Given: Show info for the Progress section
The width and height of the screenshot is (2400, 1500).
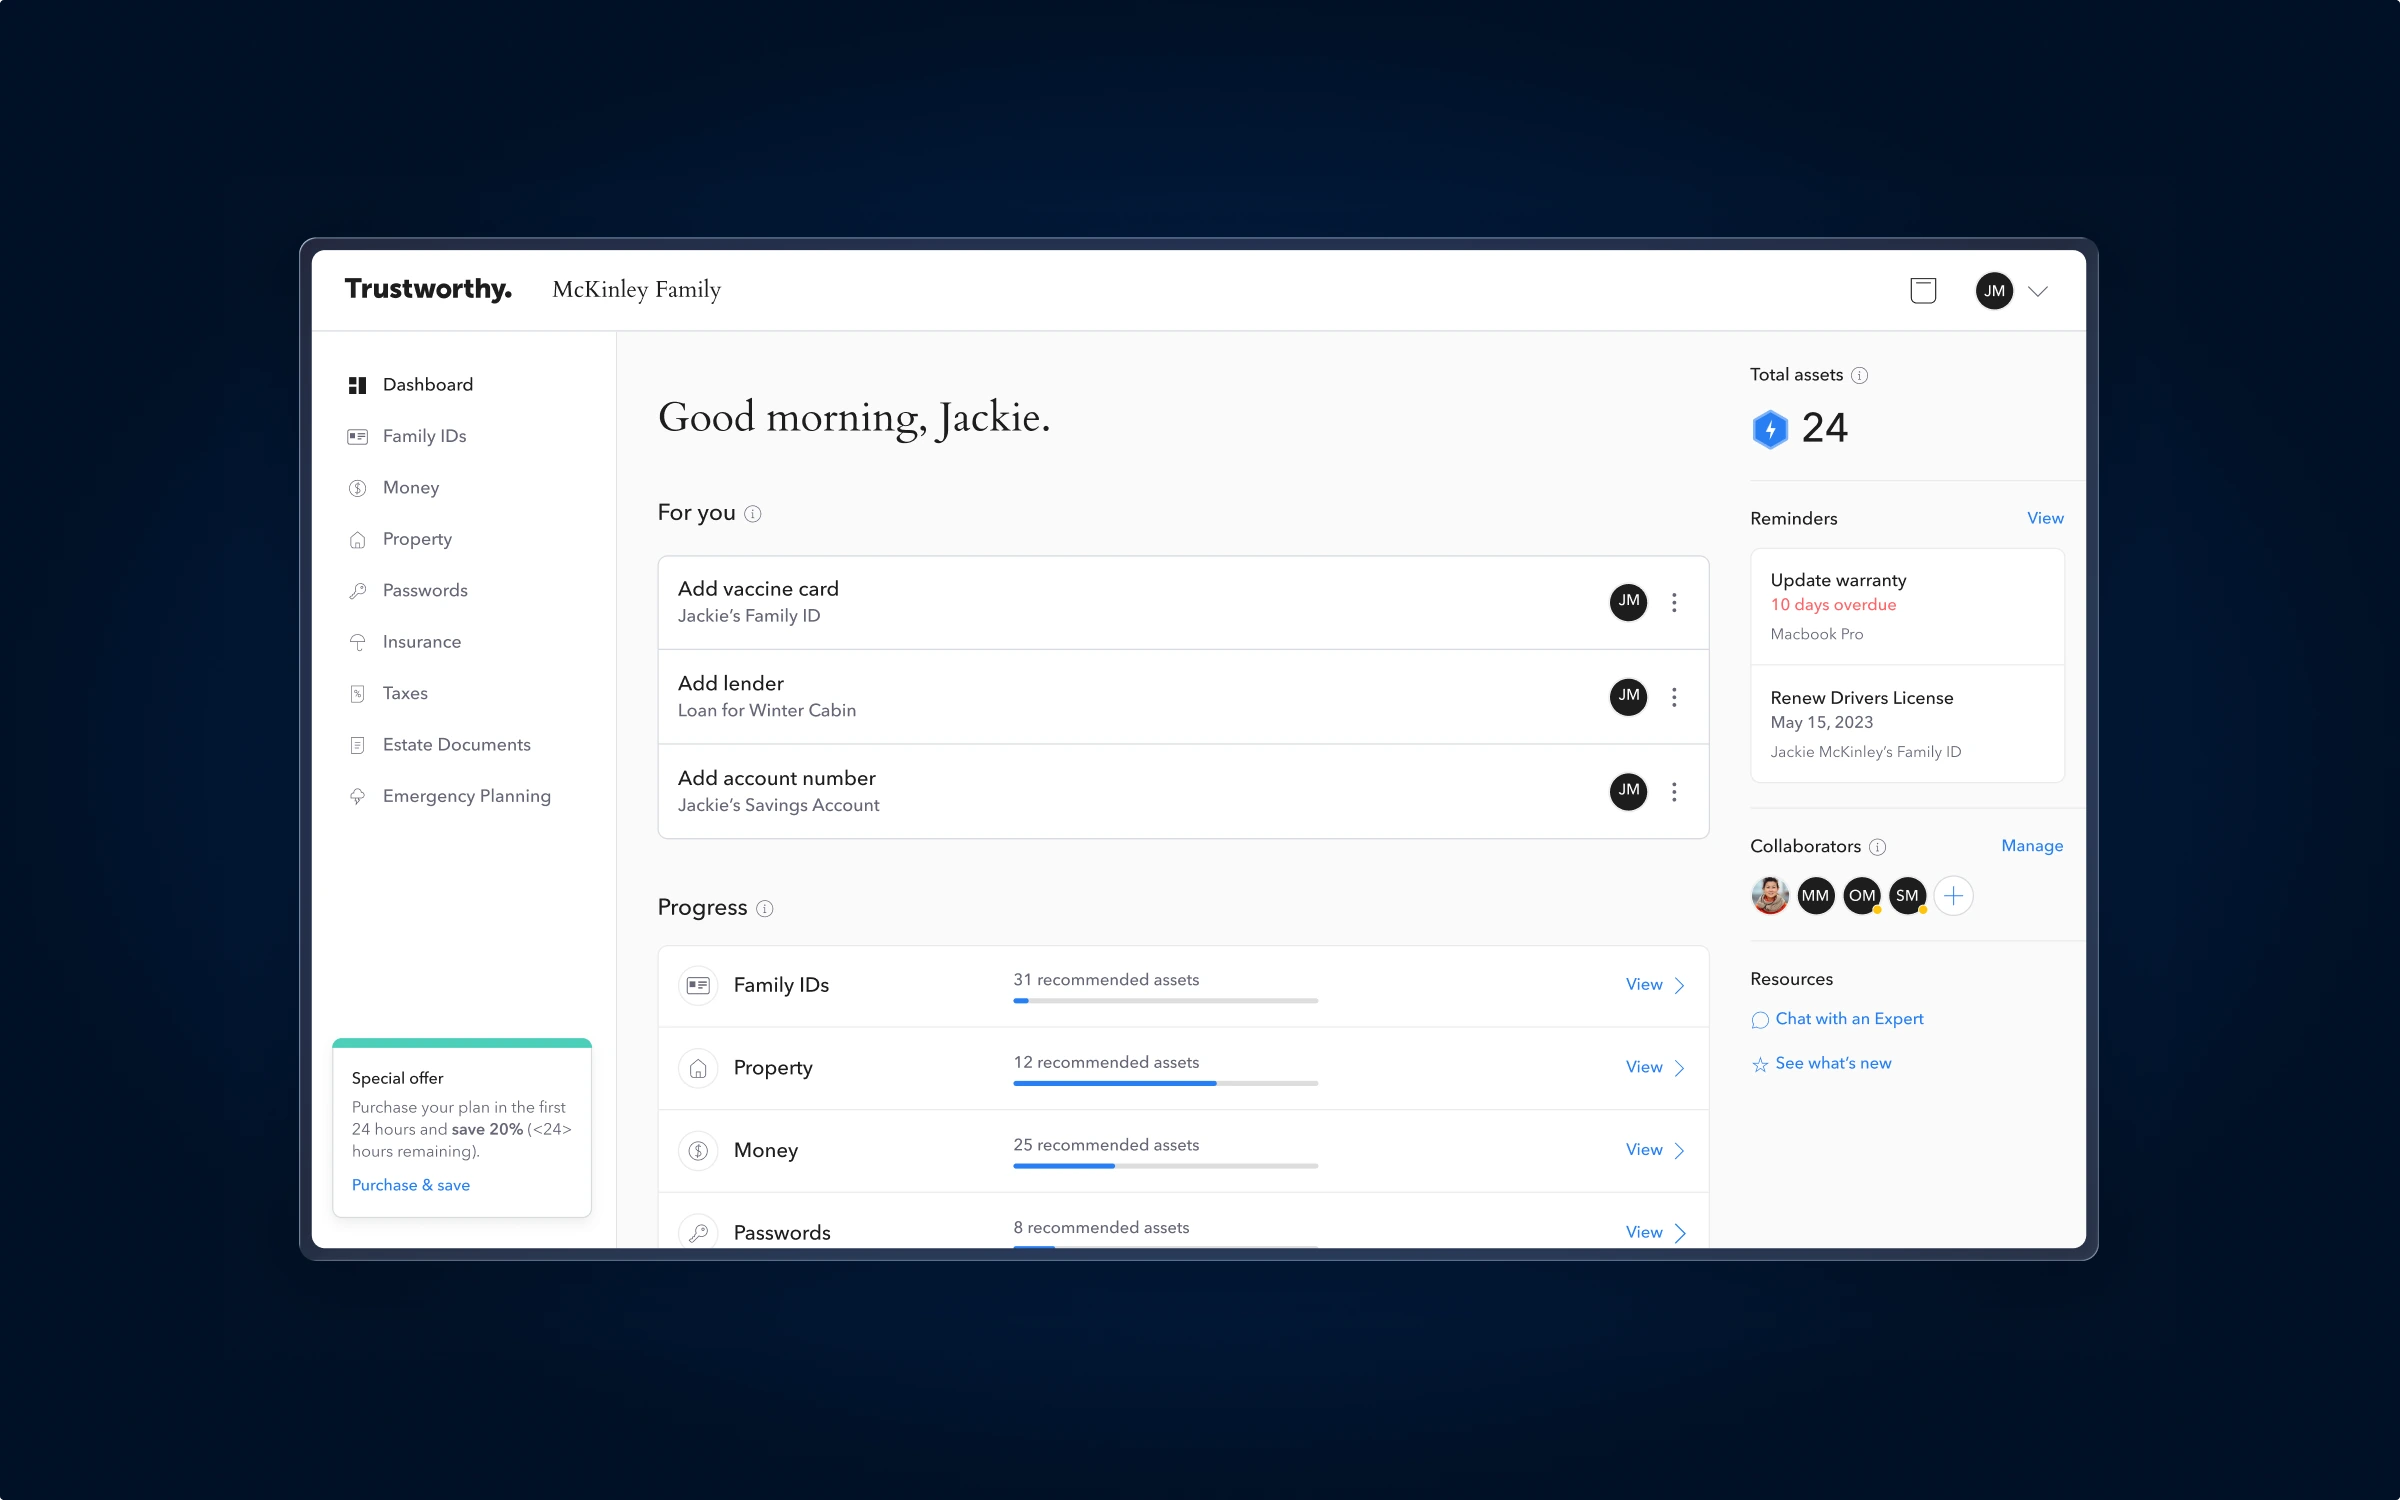Looking at the screenshot, I should tap(765, 909).
